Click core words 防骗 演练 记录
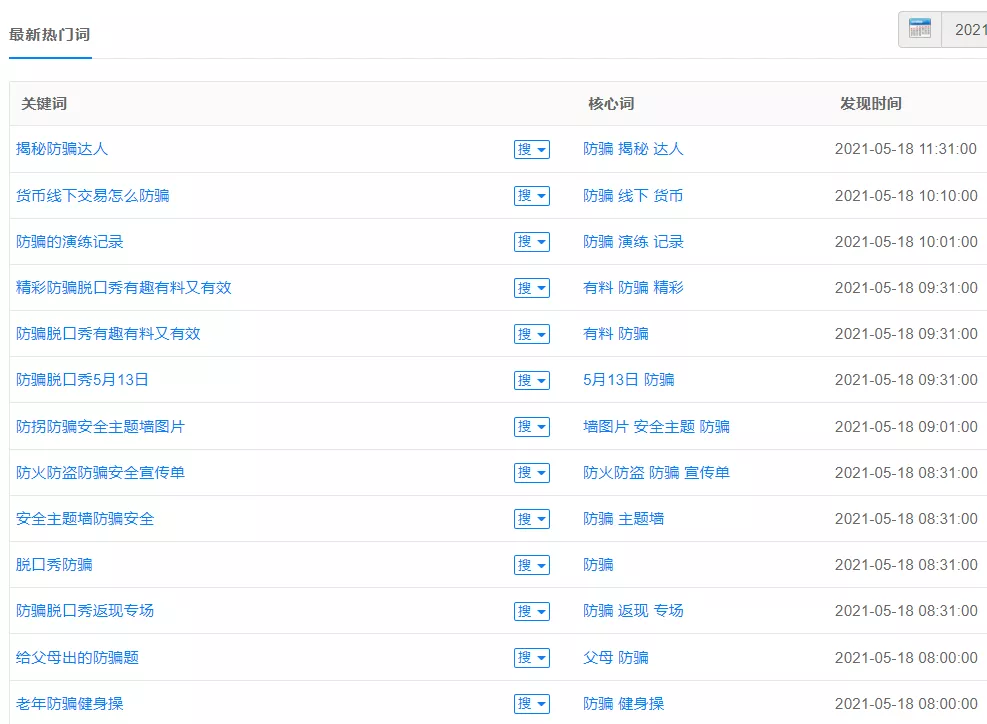Screen dimensions: 987x724 pyautogui.click(x=633, y=242)
